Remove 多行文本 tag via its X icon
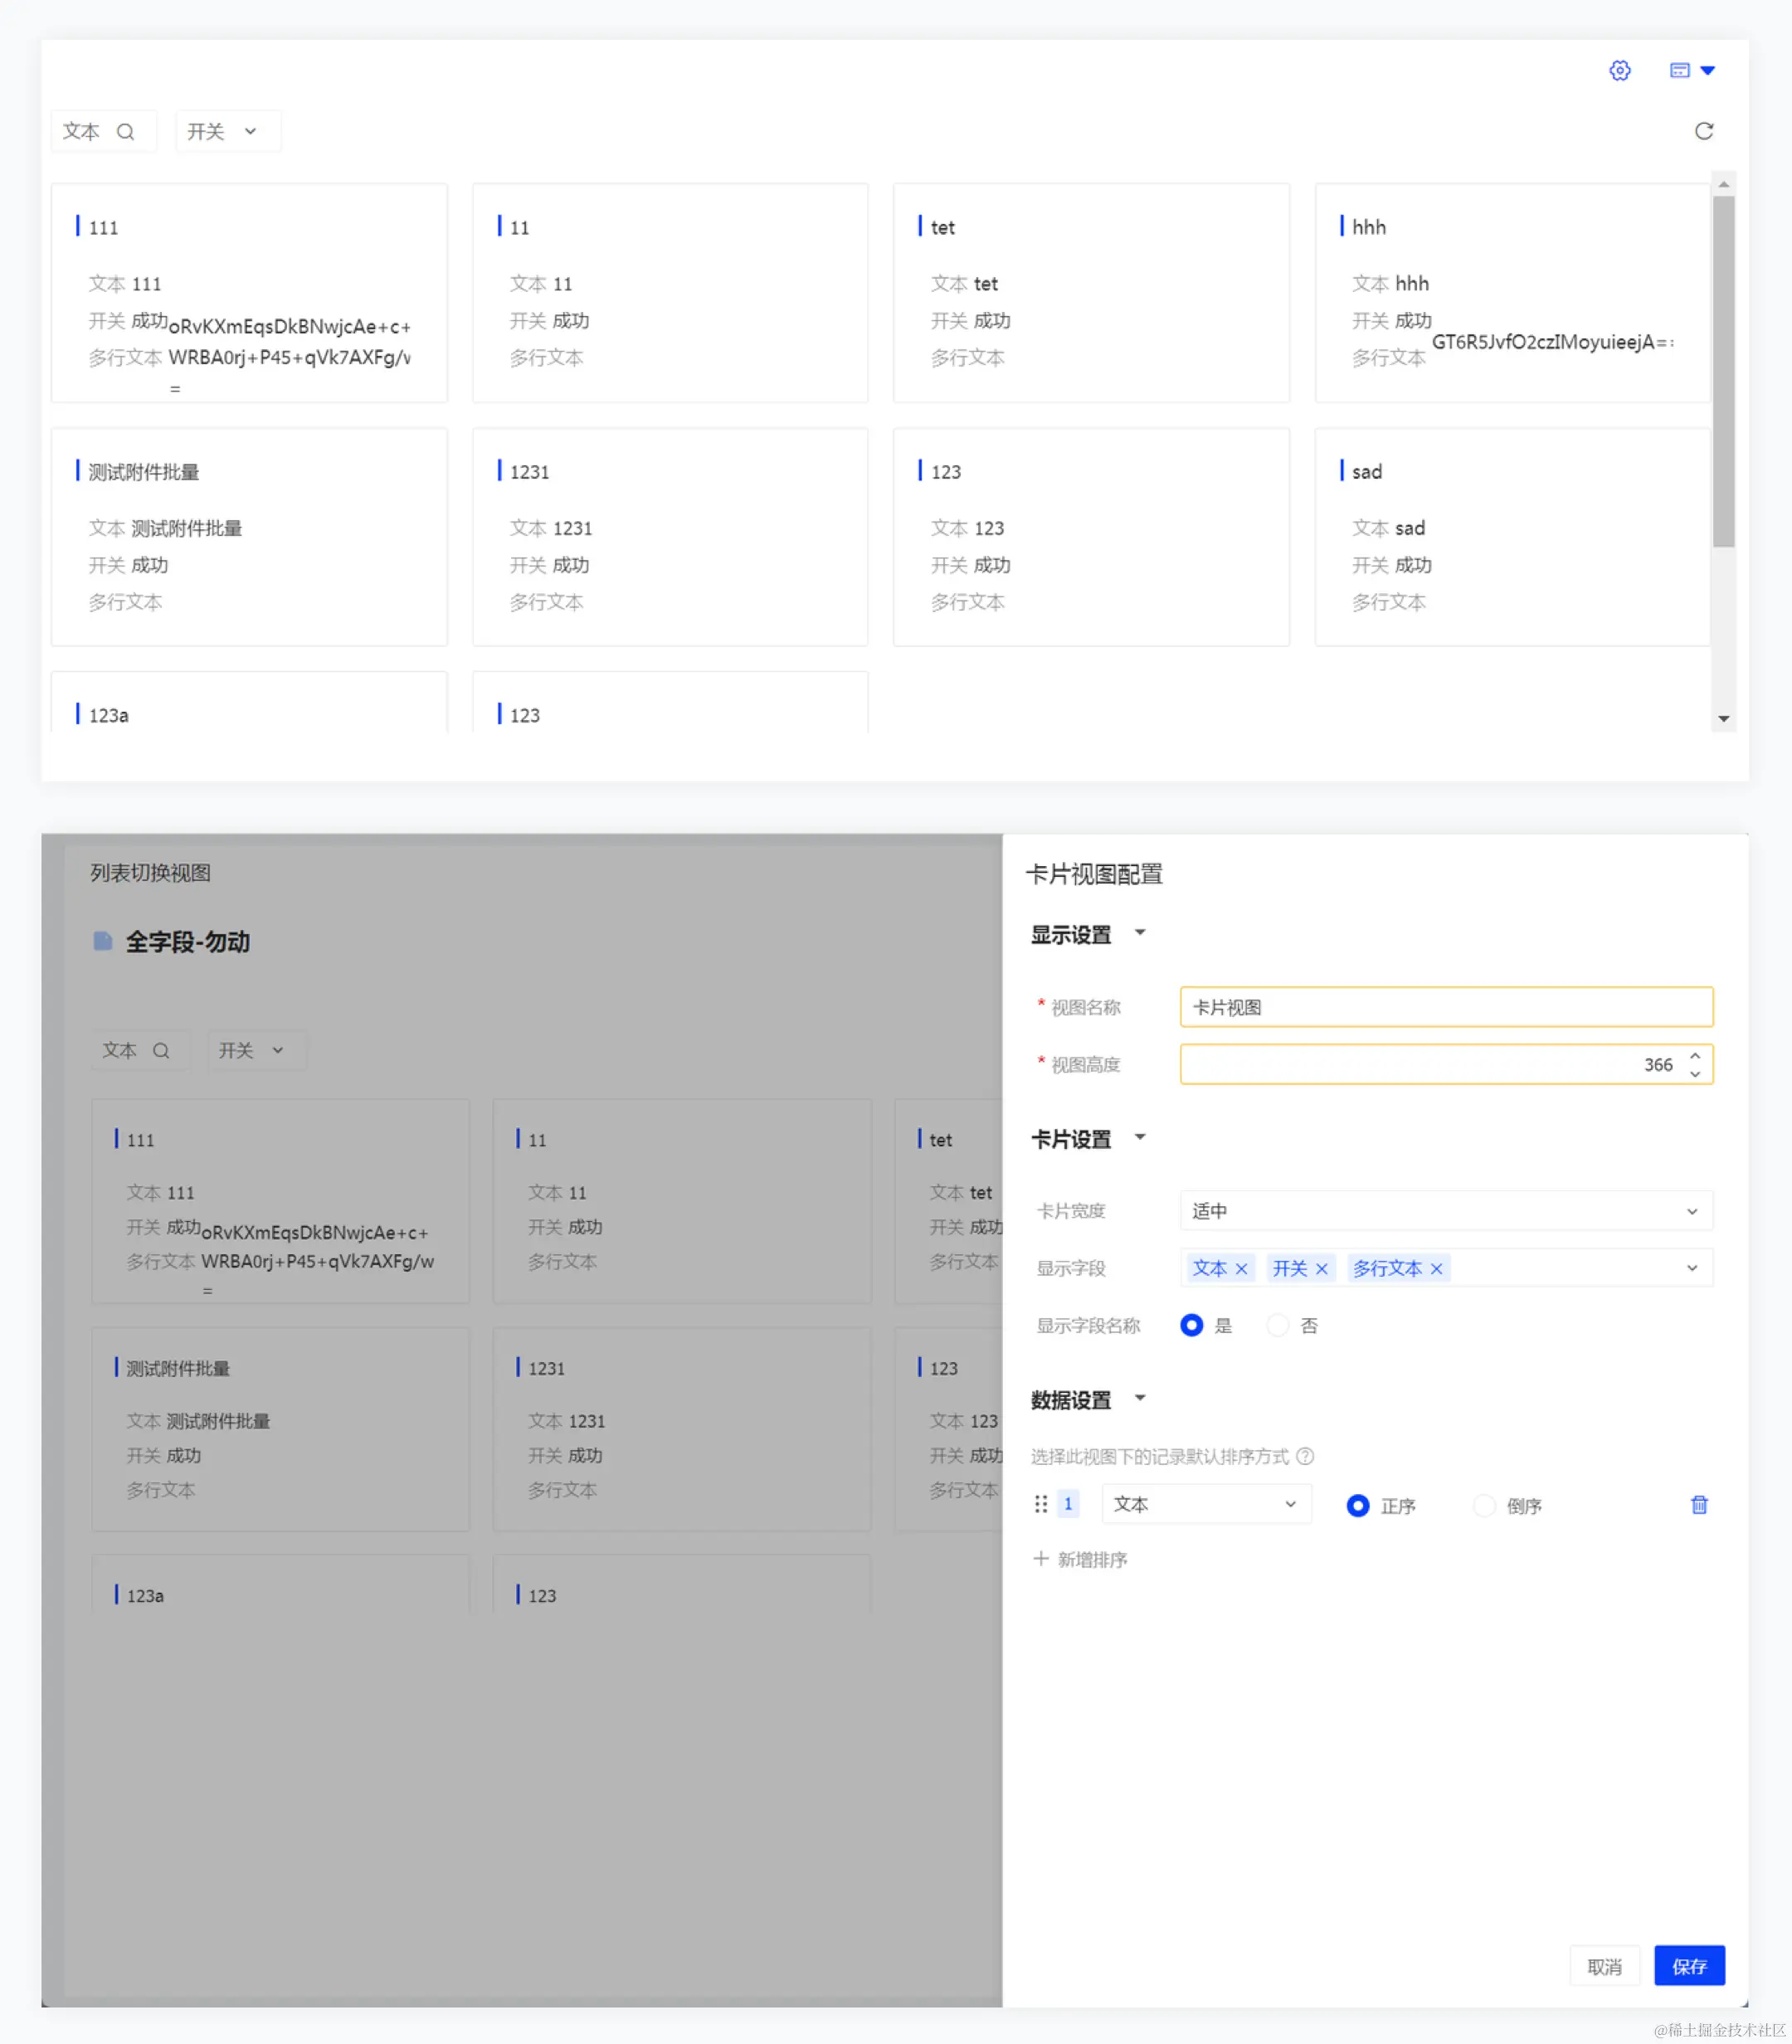The width and height of the screenshot is (1792, 2044). coord(1436,1268)
